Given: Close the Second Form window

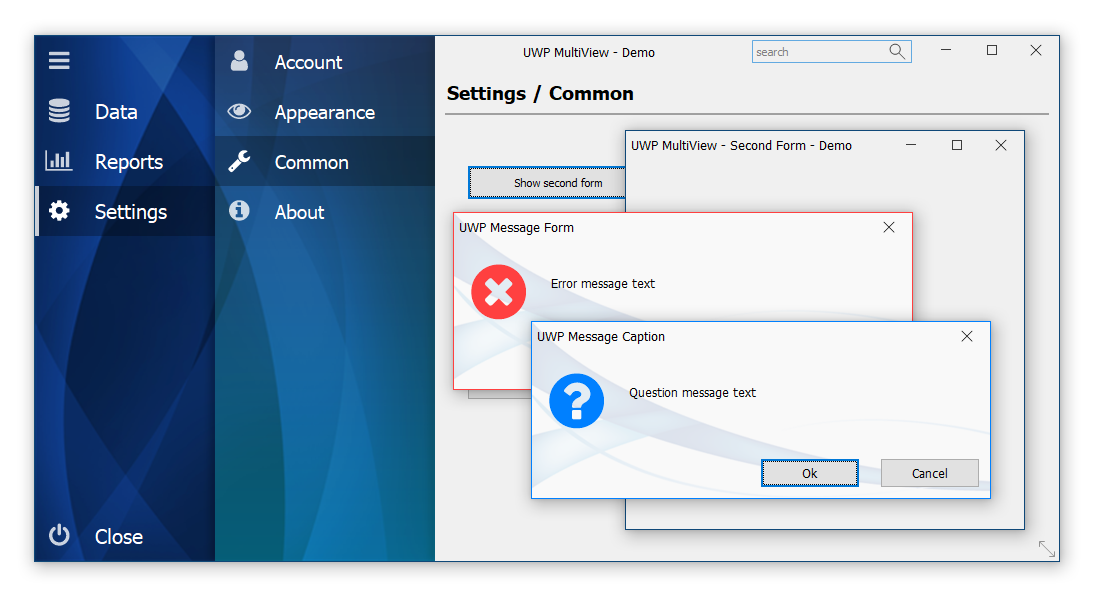Looking at the screenshot, I should click(1001, 145).
